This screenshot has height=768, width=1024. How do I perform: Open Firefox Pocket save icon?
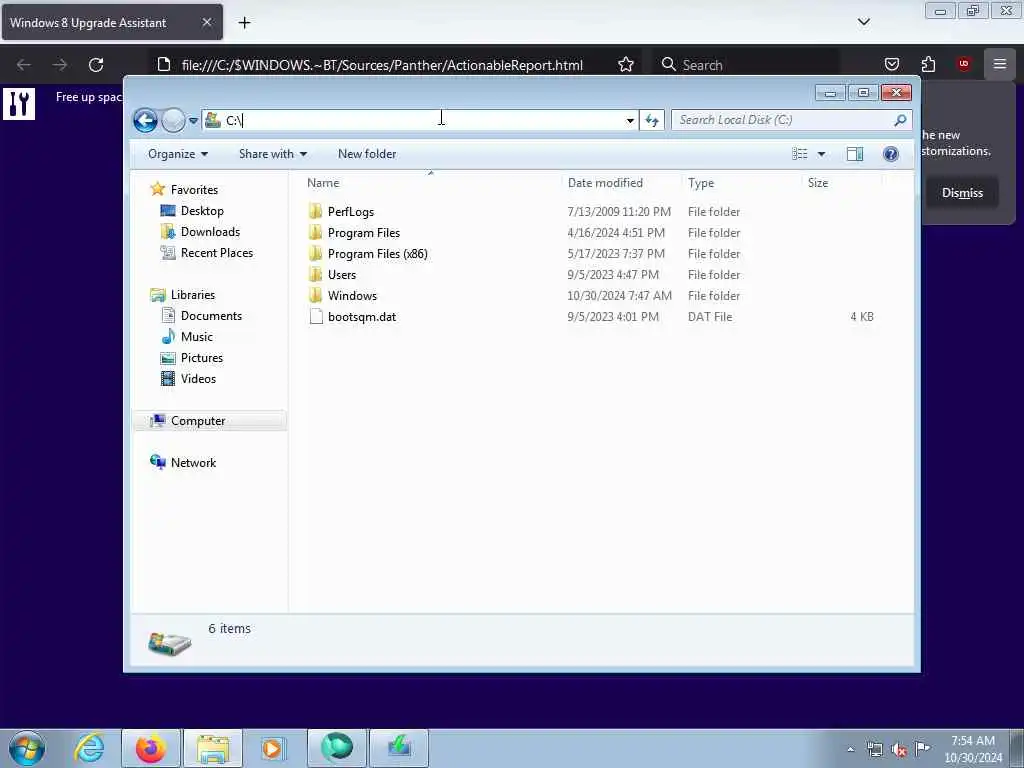pos(892,65)
